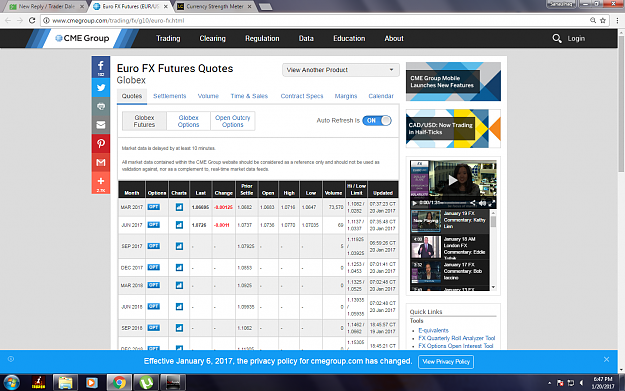Image resolution: width=625 pixels, height=391 pixels.
Task: Switch to Time & Sales tab
Action: (249, 96)
